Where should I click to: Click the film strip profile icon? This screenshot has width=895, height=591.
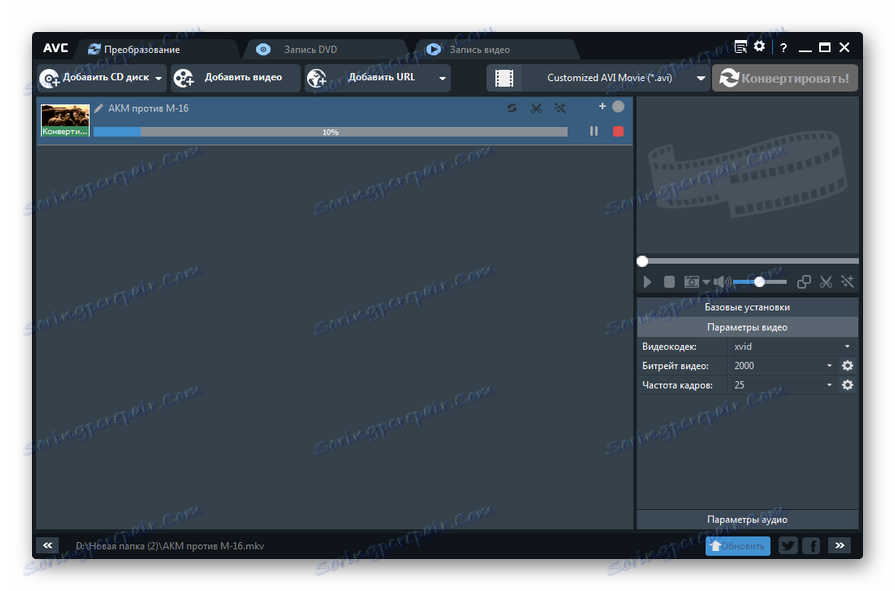504,78
